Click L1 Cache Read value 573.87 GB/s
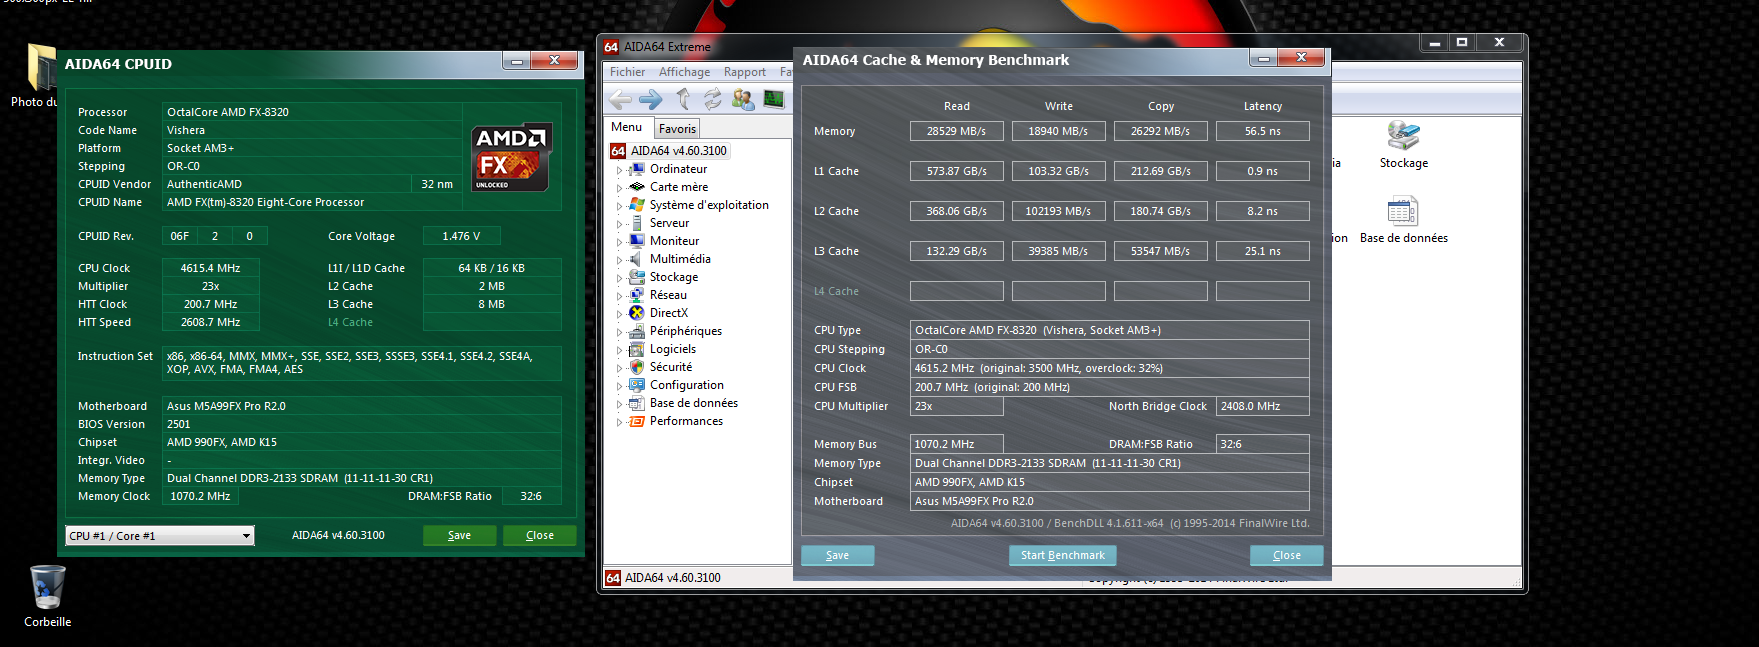 point(956,171)
